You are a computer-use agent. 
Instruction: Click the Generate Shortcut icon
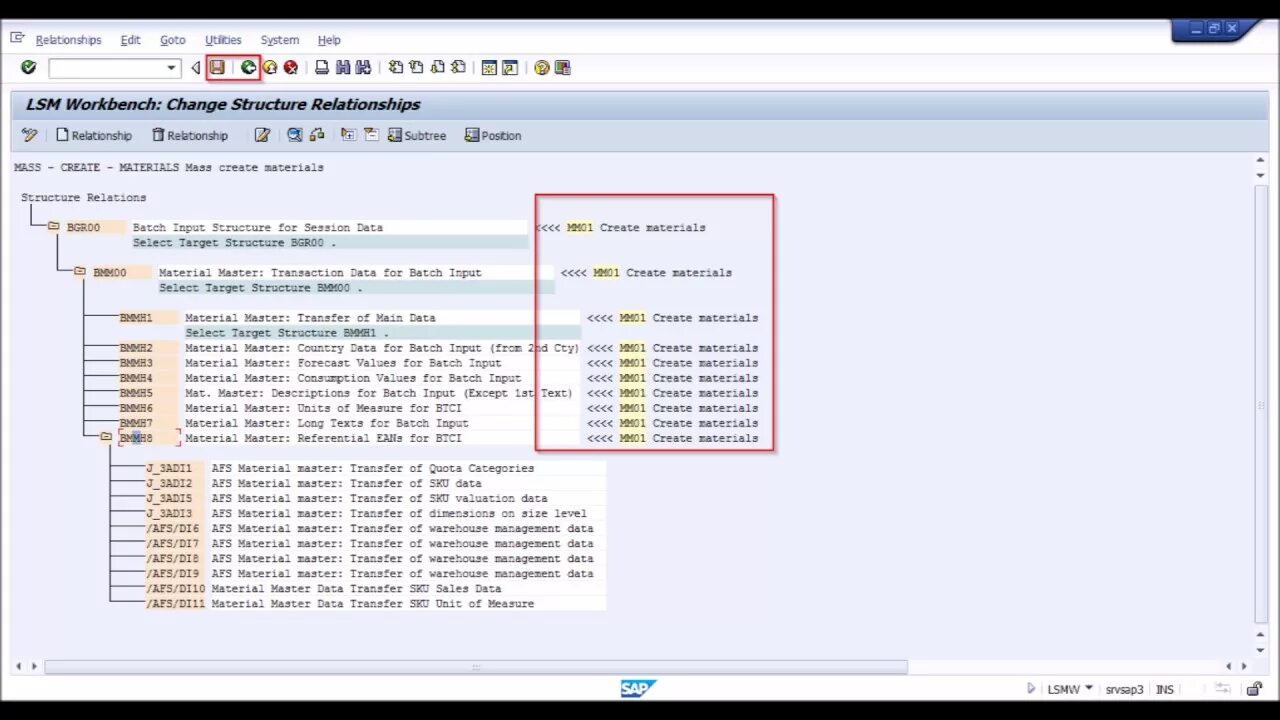point(510,67)
